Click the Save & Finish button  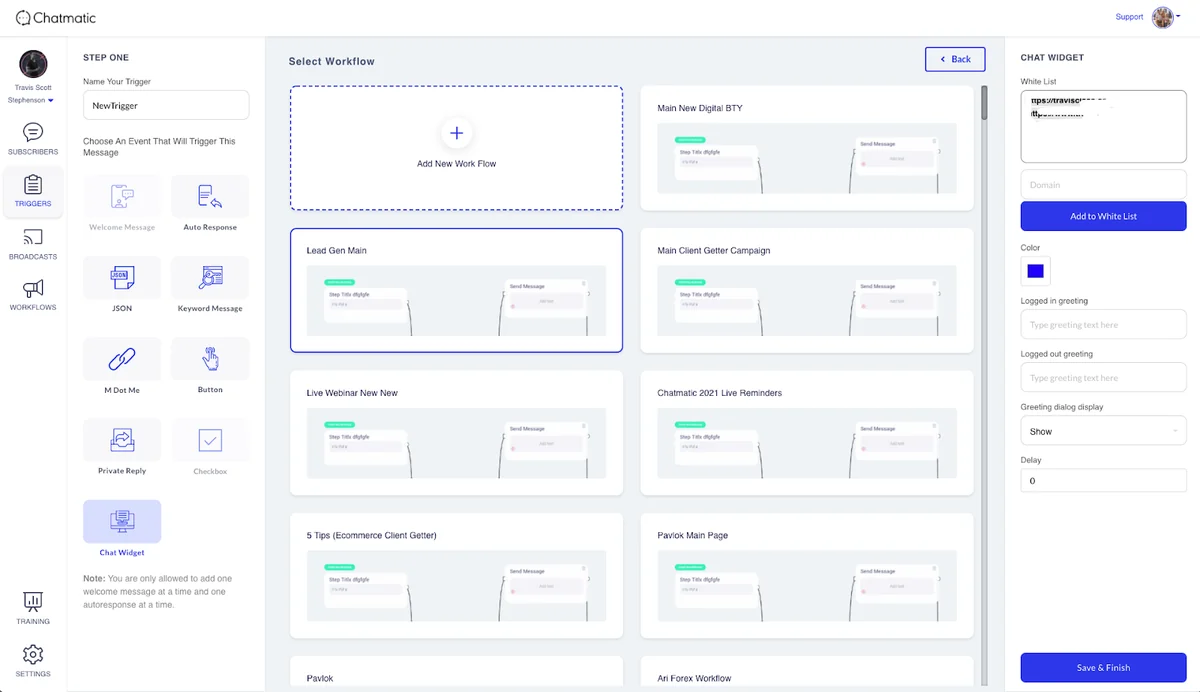point(1103,668)
